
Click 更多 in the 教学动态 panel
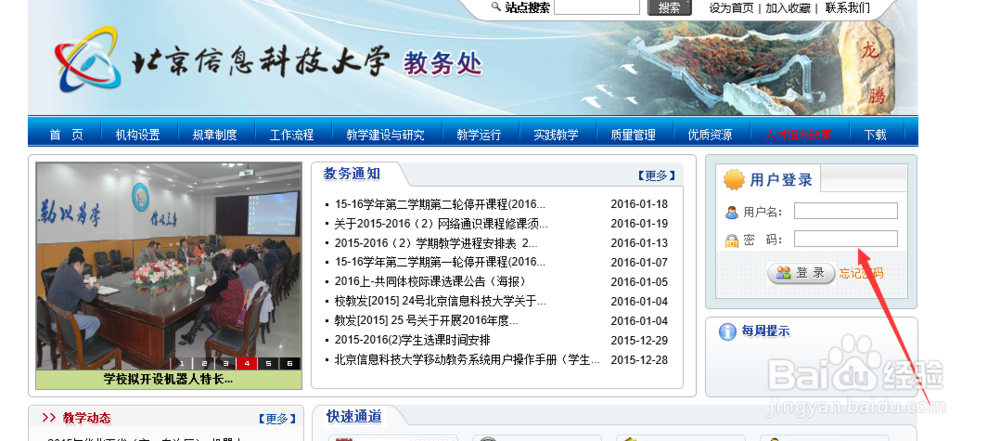pos(277,419)
